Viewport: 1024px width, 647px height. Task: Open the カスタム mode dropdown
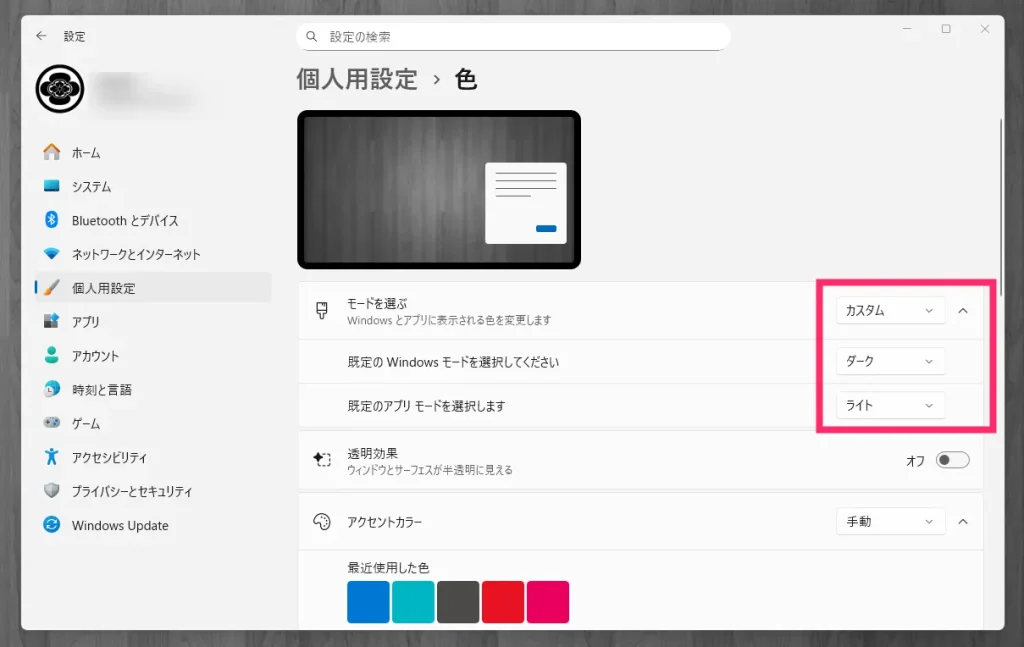pos(890,311)
